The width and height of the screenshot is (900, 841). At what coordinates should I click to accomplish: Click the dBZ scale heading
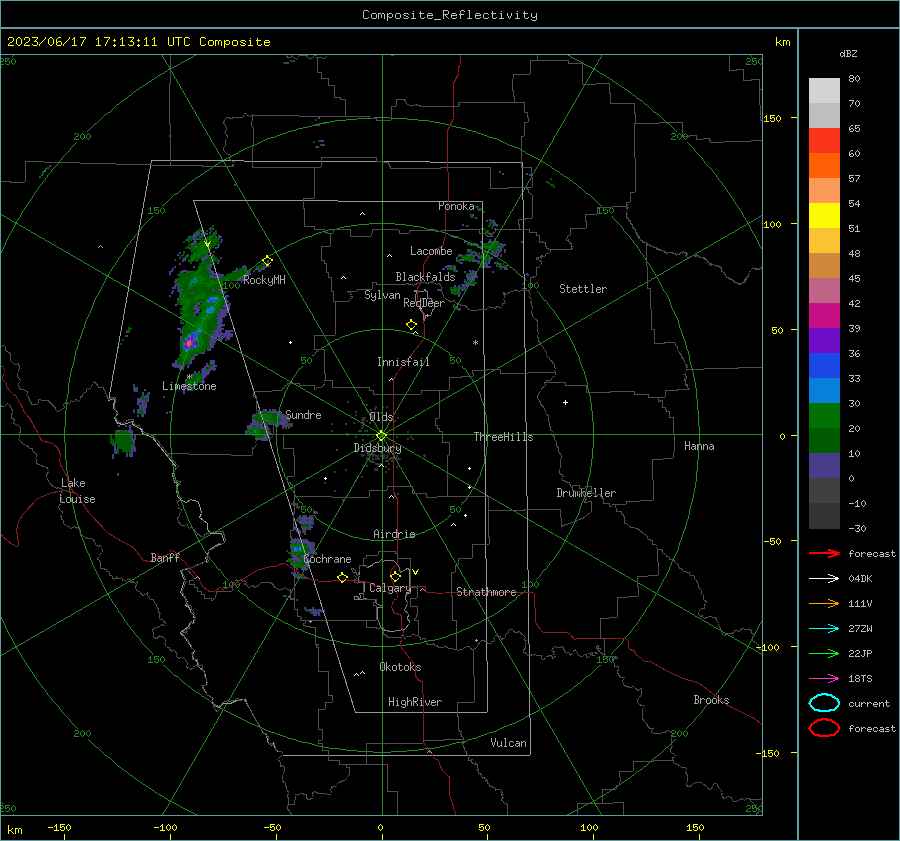tap(848, 53)
